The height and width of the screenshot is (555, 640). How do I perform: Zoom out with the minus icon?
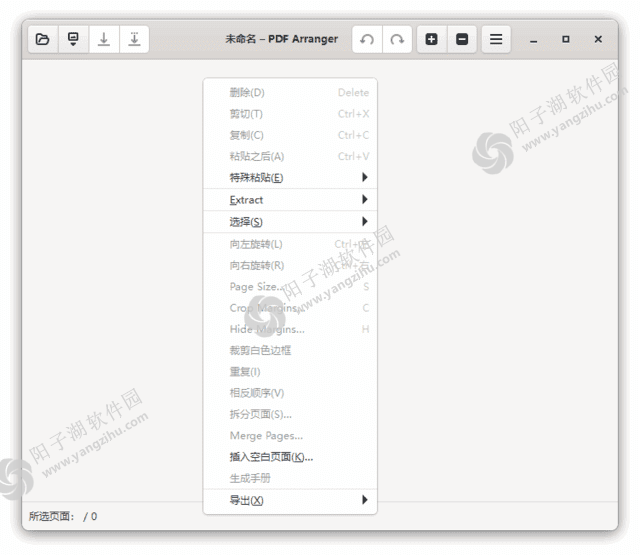tap(462, 39)
